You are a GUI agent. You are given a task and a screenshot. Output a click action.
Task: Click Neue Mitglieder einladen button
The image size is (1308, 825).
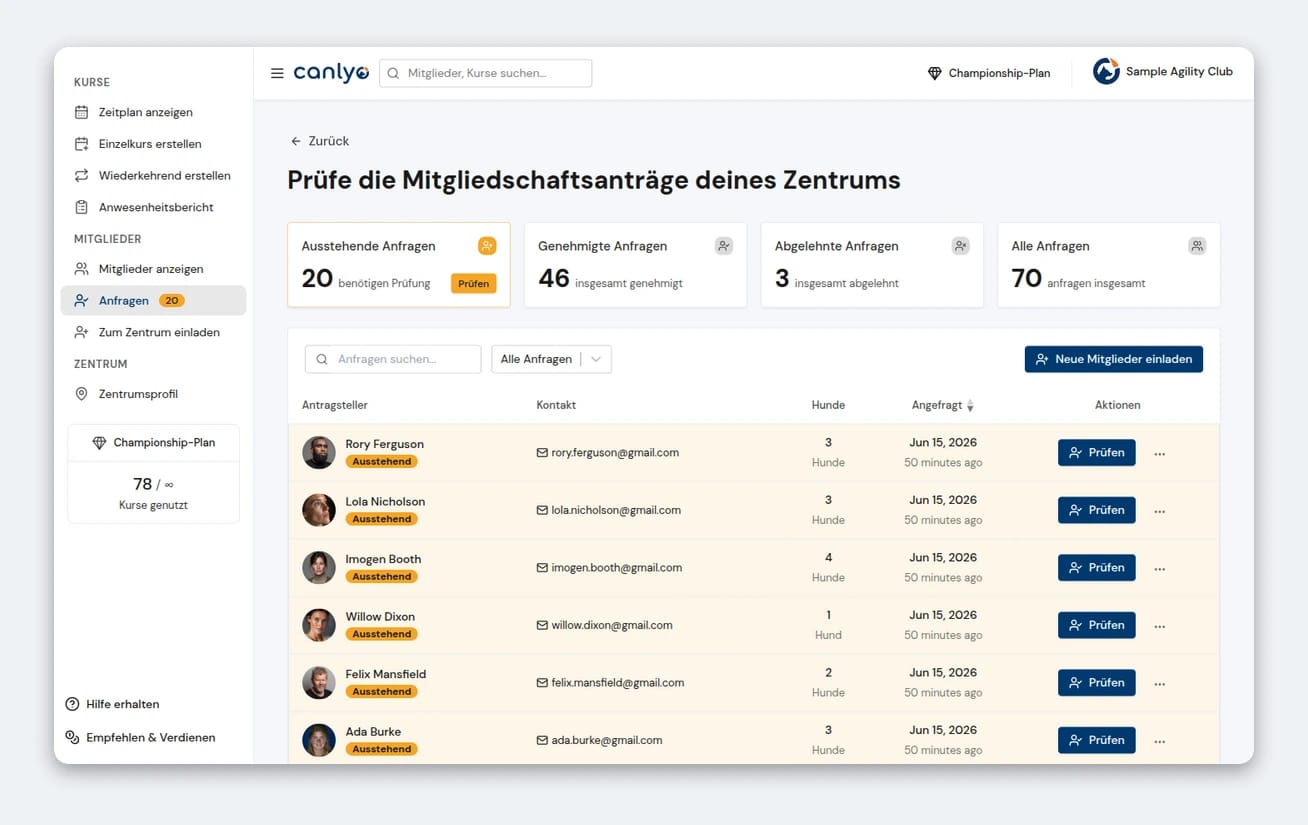click(x=1114, y=359)
